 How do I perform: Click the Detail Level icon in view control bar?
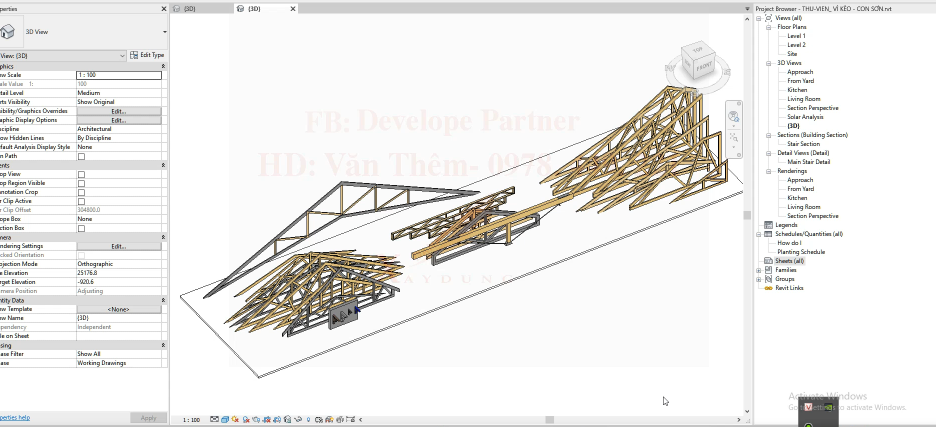pos(215,420)
